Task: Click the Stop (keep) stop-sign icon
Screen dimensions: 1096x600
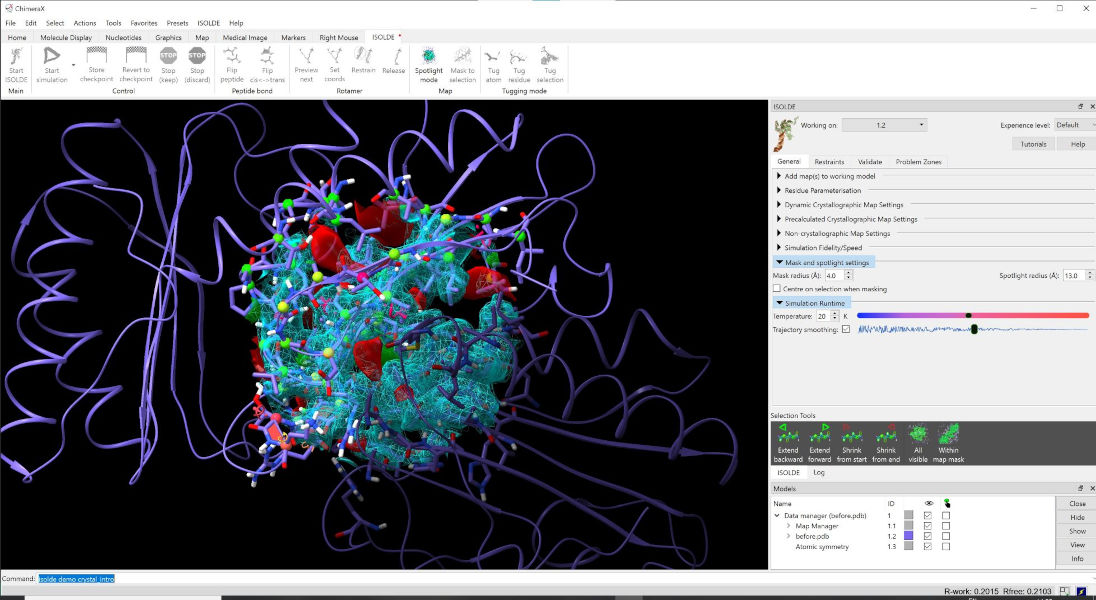Action: [x=168, y=56]
